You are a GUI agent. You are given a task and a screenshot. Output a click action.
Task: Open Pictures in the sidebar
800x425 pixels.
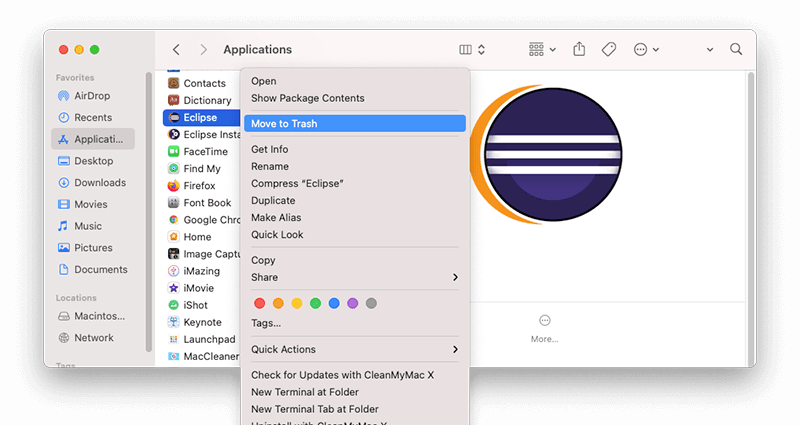[x=92, y=247]
